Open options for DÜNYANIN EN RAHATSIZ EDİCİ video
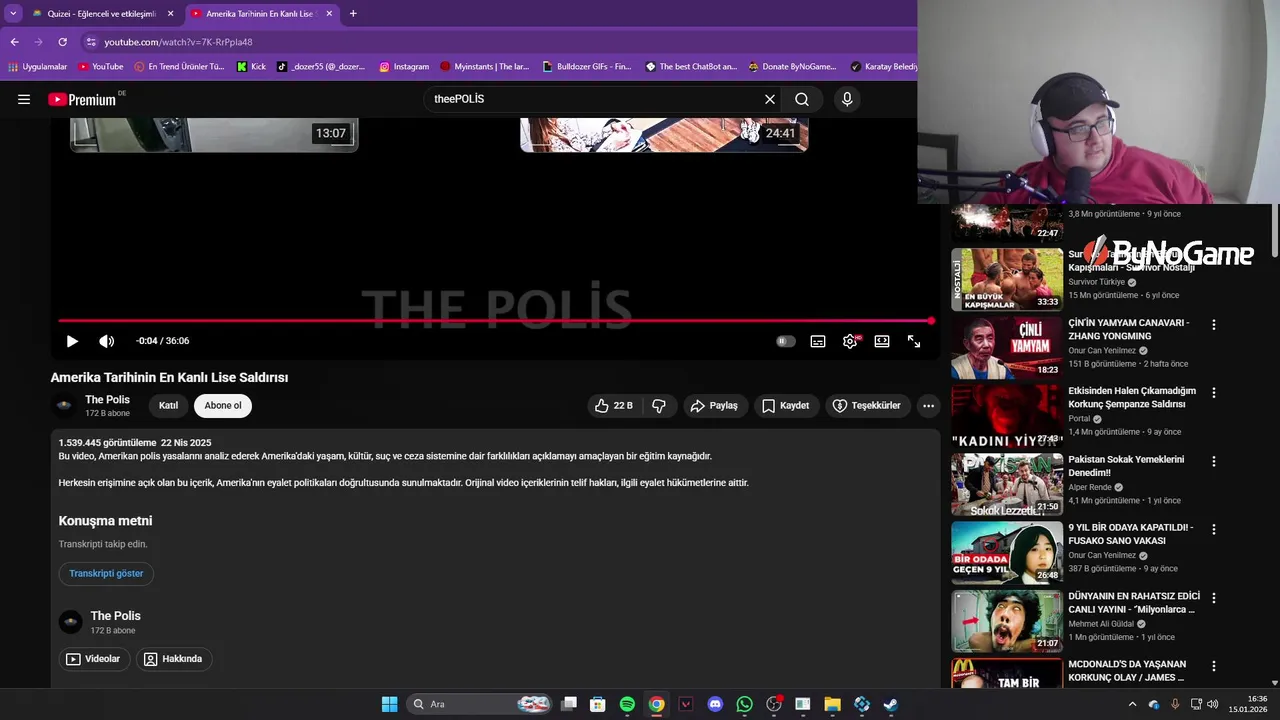 (1214, 598)
